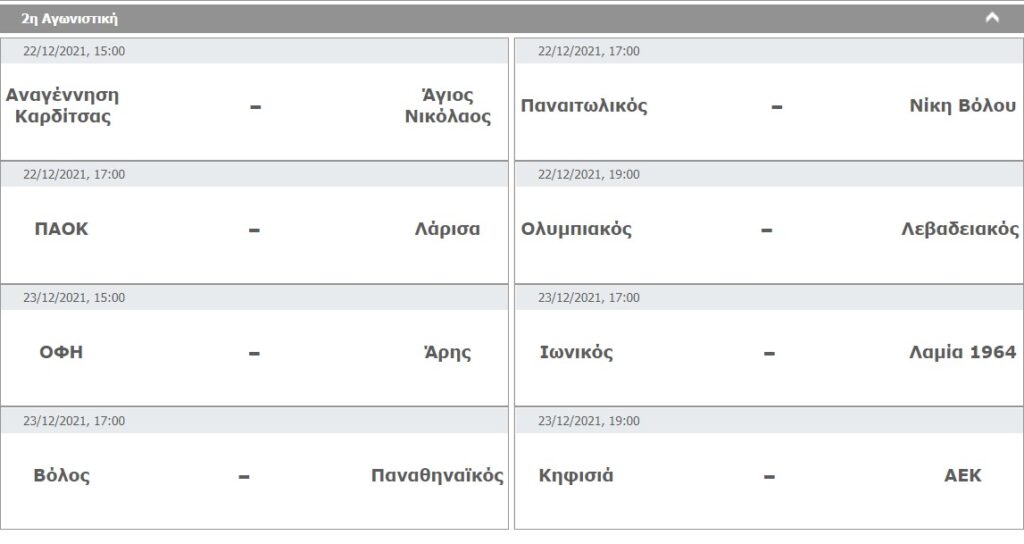Click the ΠΑΟΚ match date 22/12/2021, 17:00
Screen dimensions: 1024x544
click(x=74, y=174)
